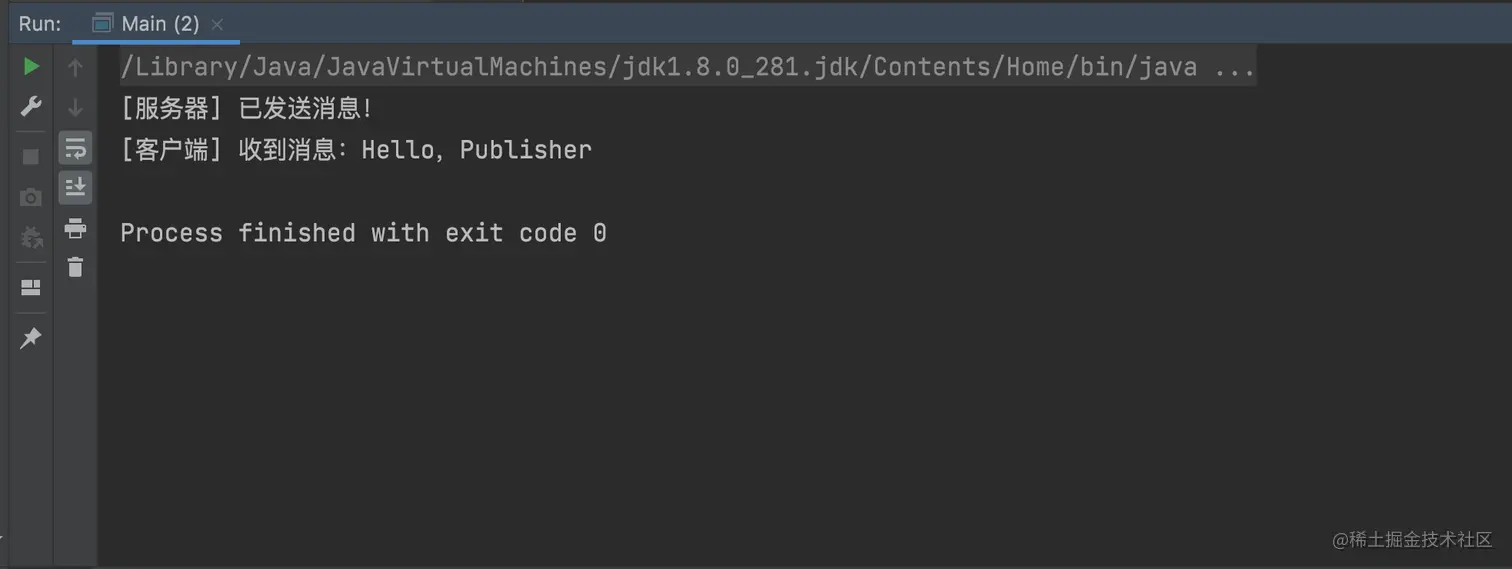
Task: Toggle the pin tab icon
Action: pyautogui.click(x=31, y=339)
